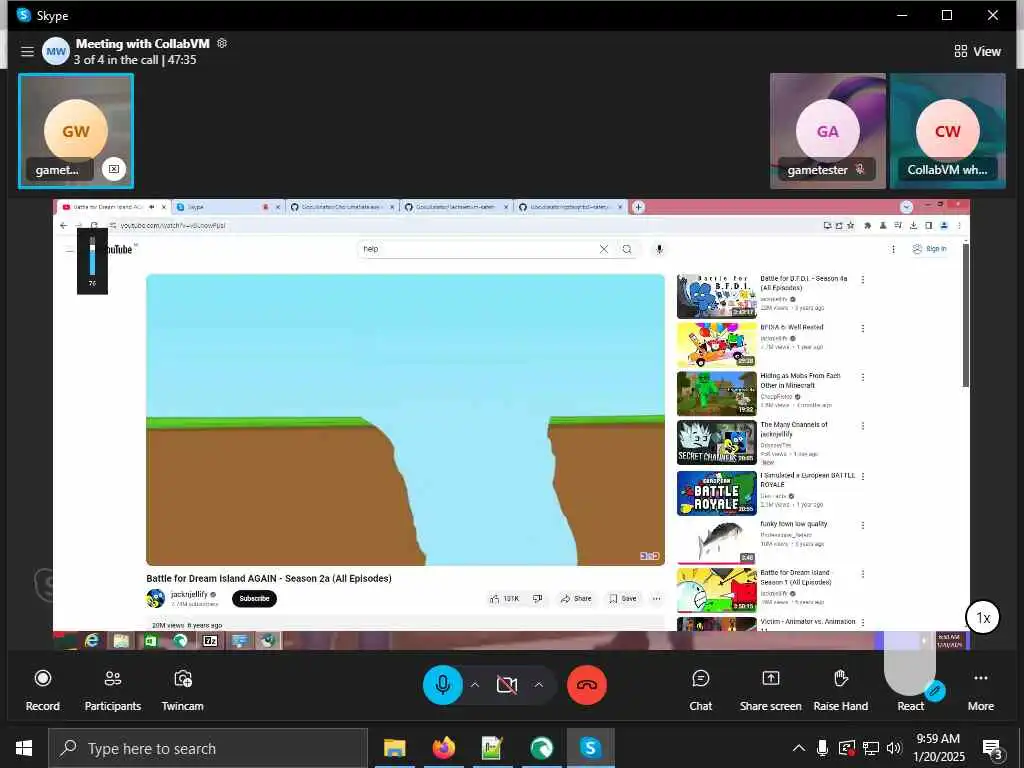Raise Hand in the meeting

pyautogui.click(x=840, y=690)
